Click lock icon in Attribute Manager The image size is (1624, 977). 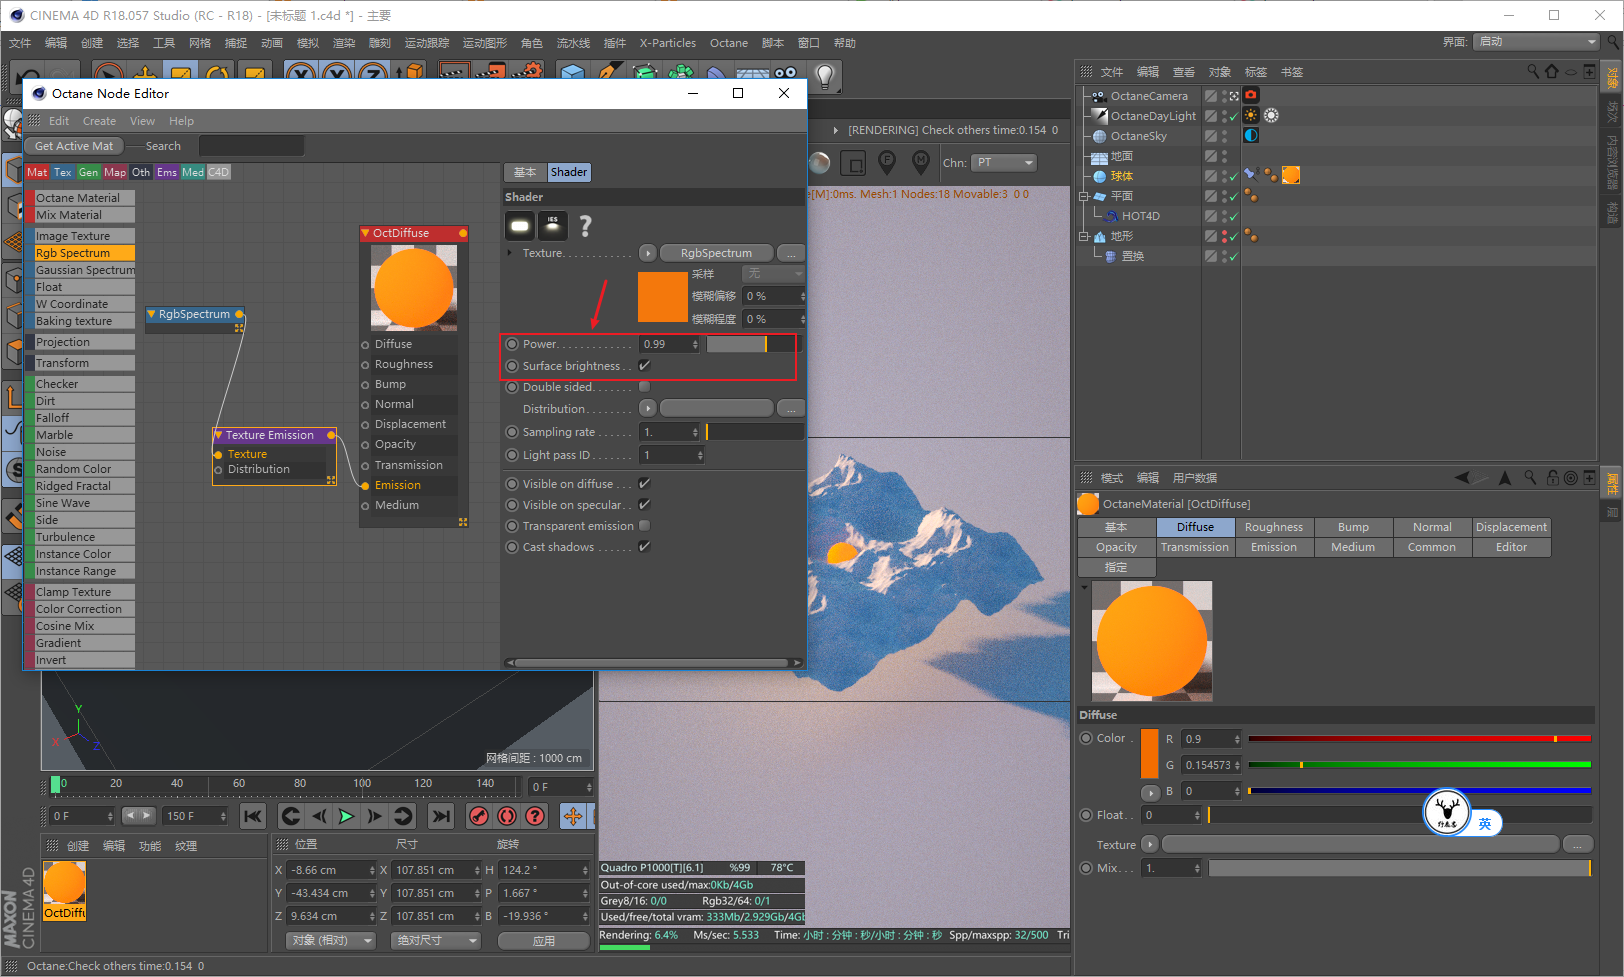(x=1552, y=477)
